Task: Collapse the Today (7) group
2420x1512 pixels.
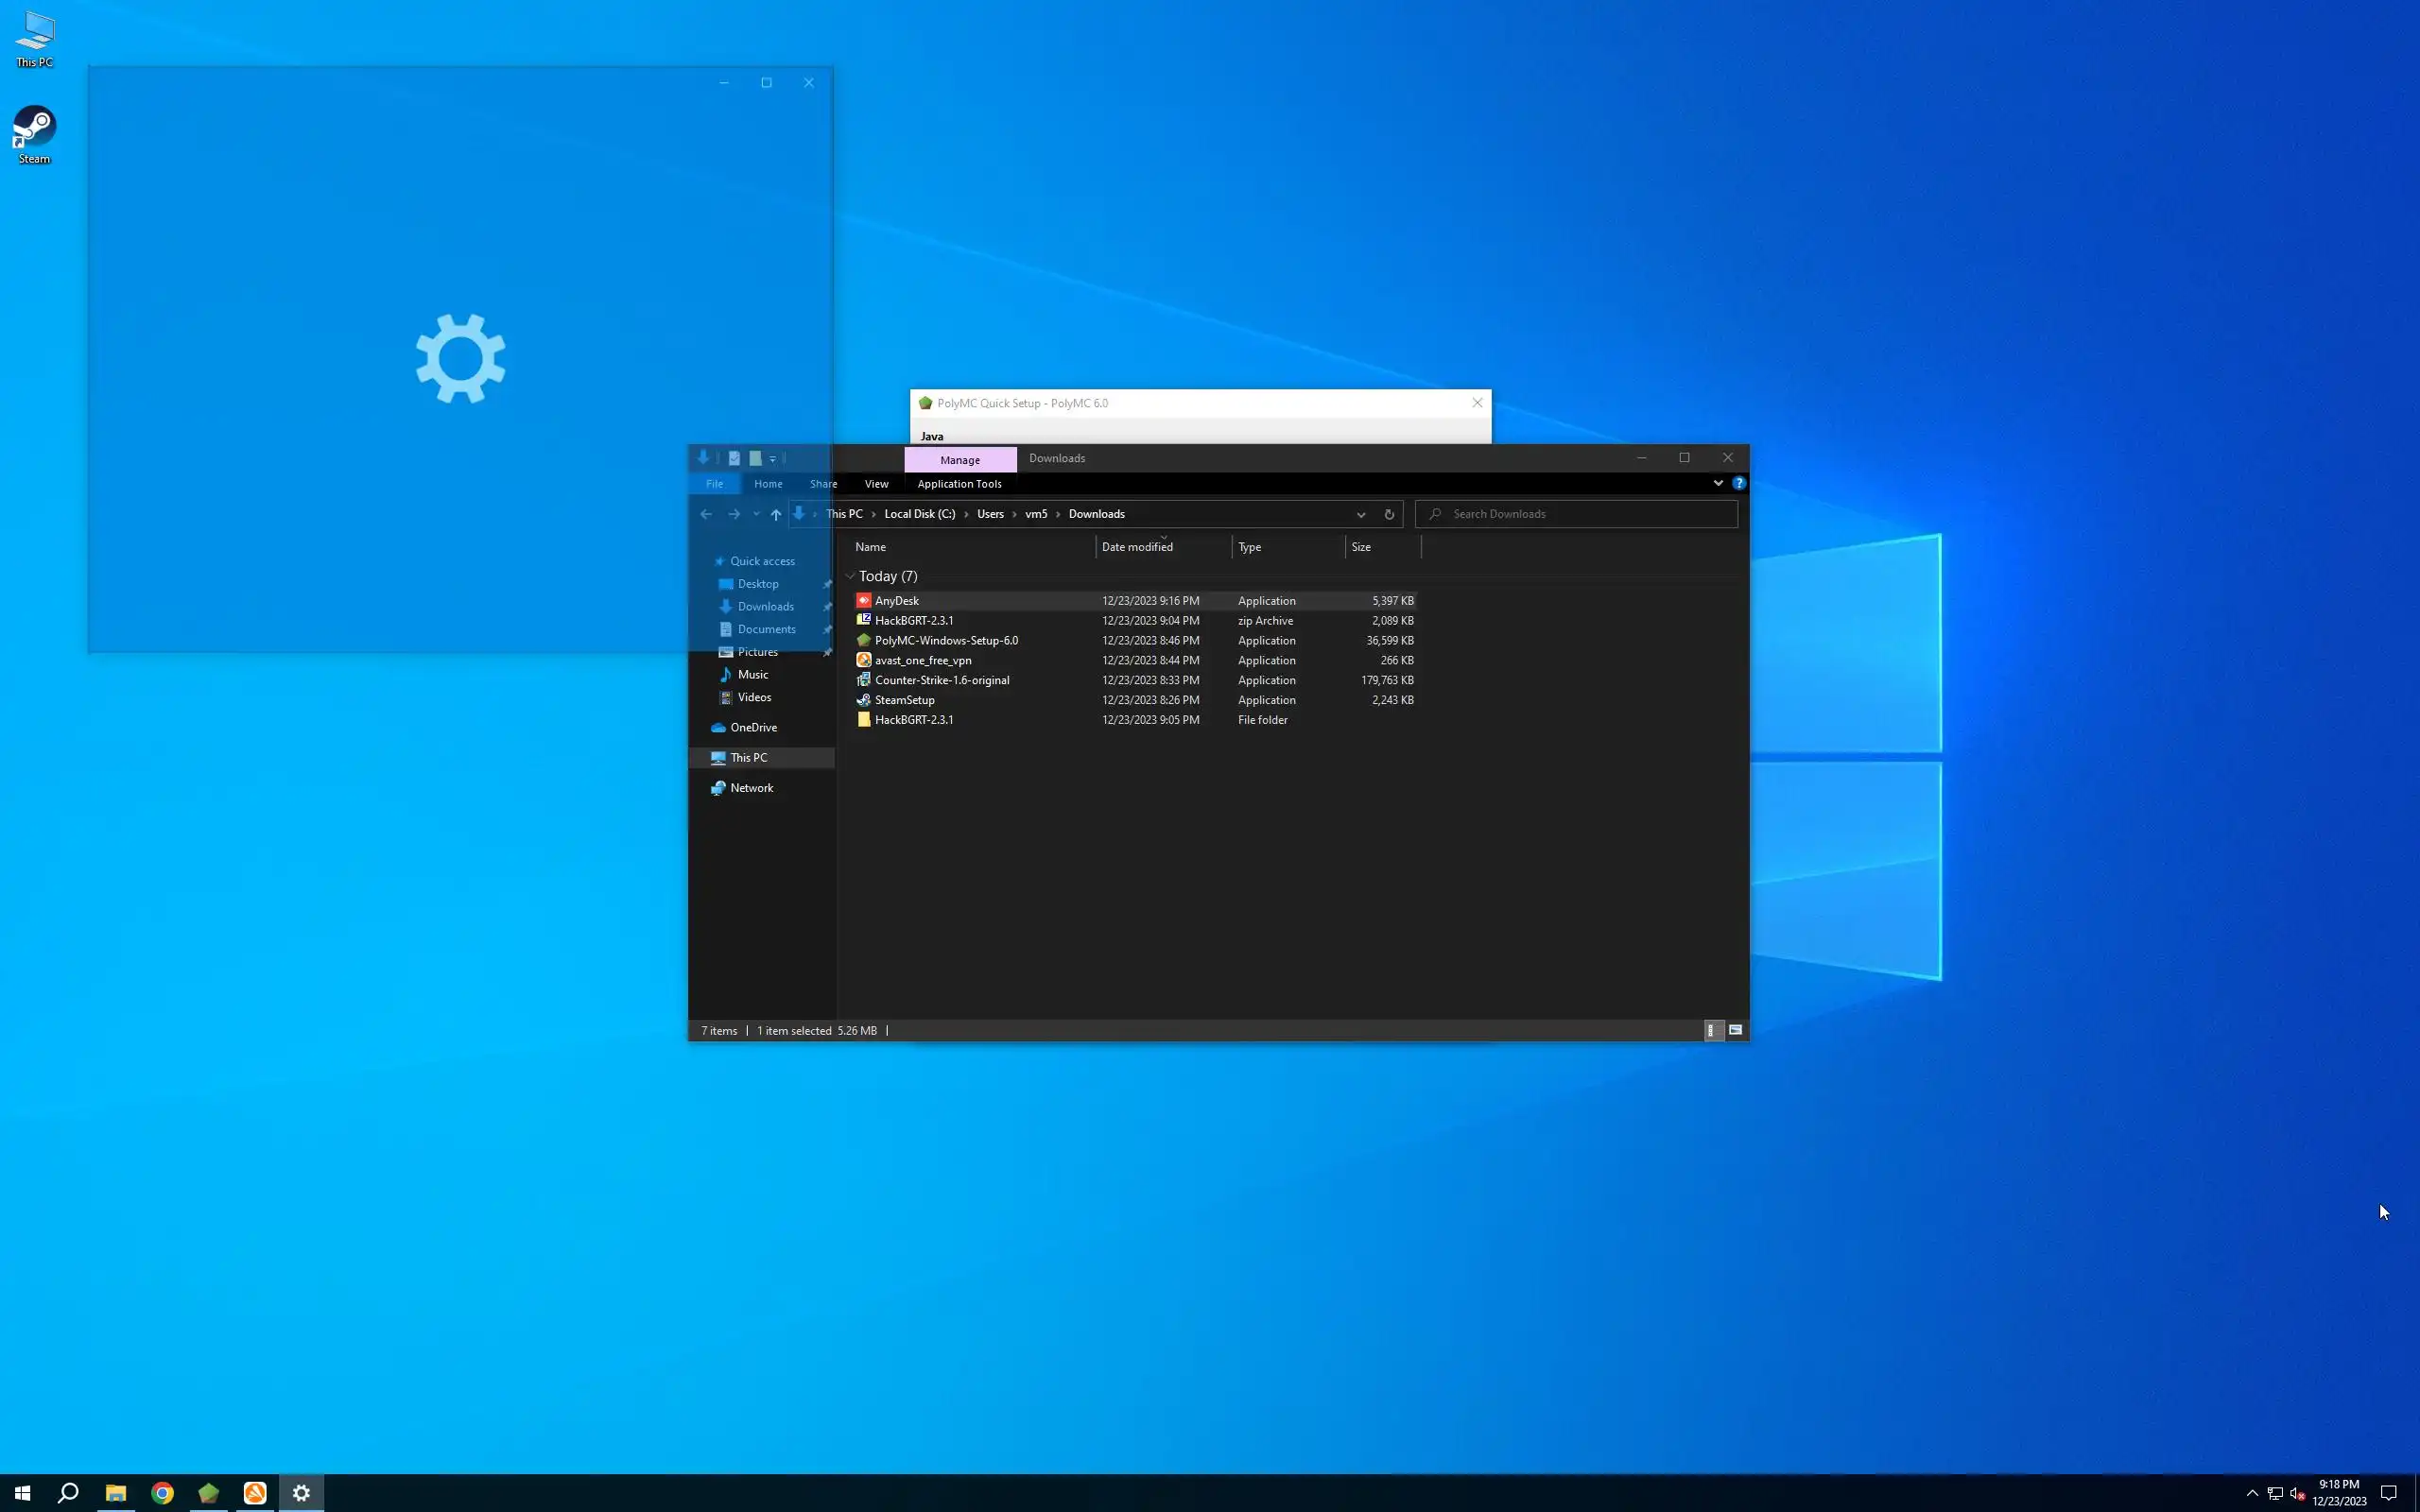Action: [x=850, y=576]
